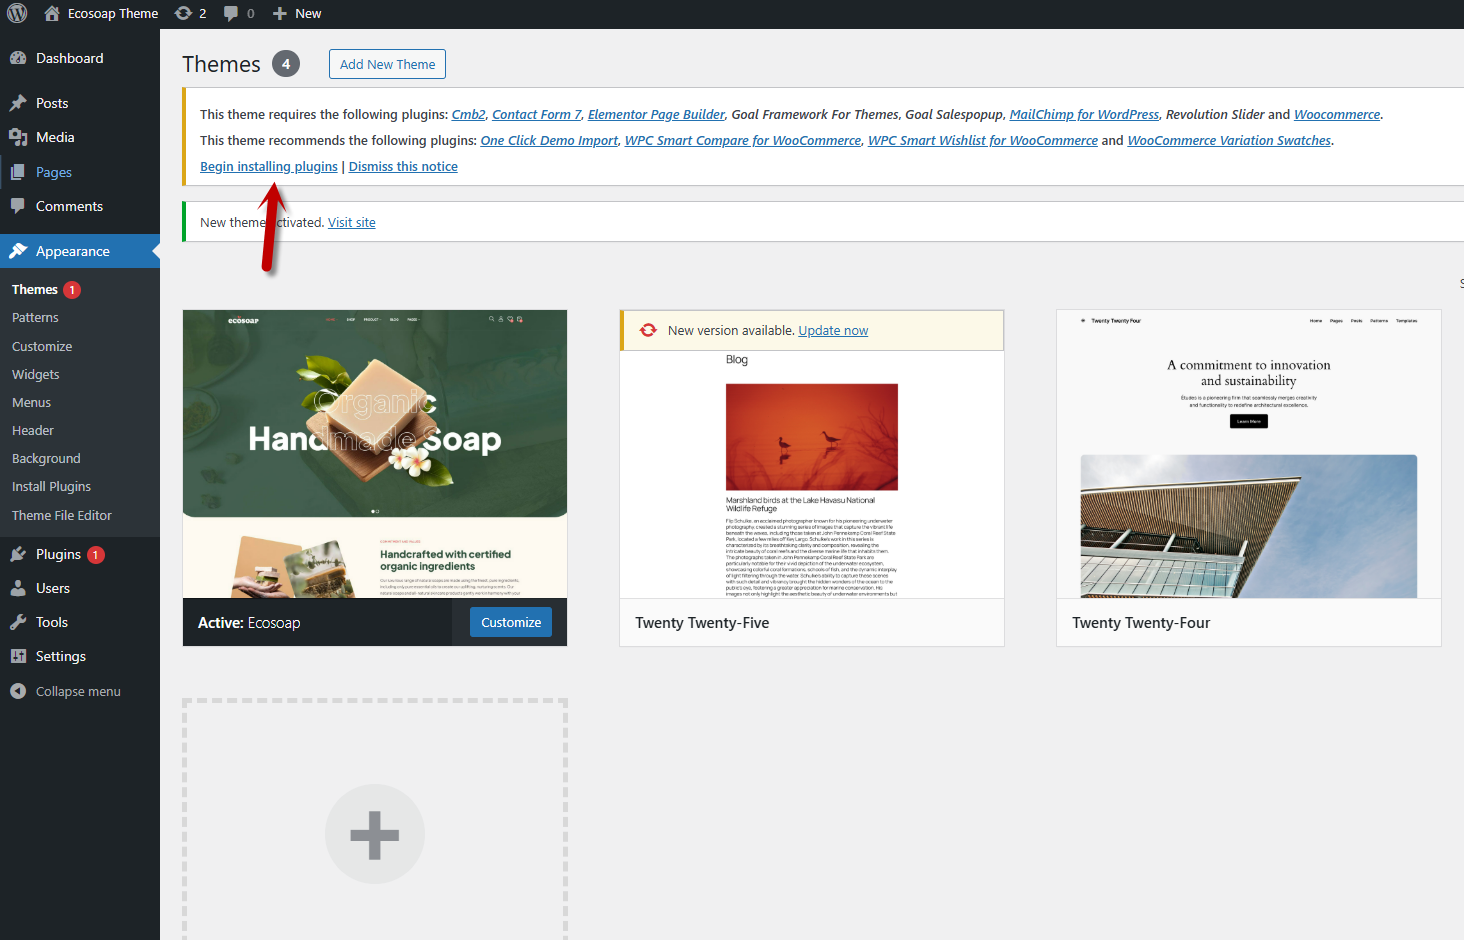The width and height of the screenshot is (1464, 940).
Task: Click the large plus icon to add theme
Action: coord(375,834)
